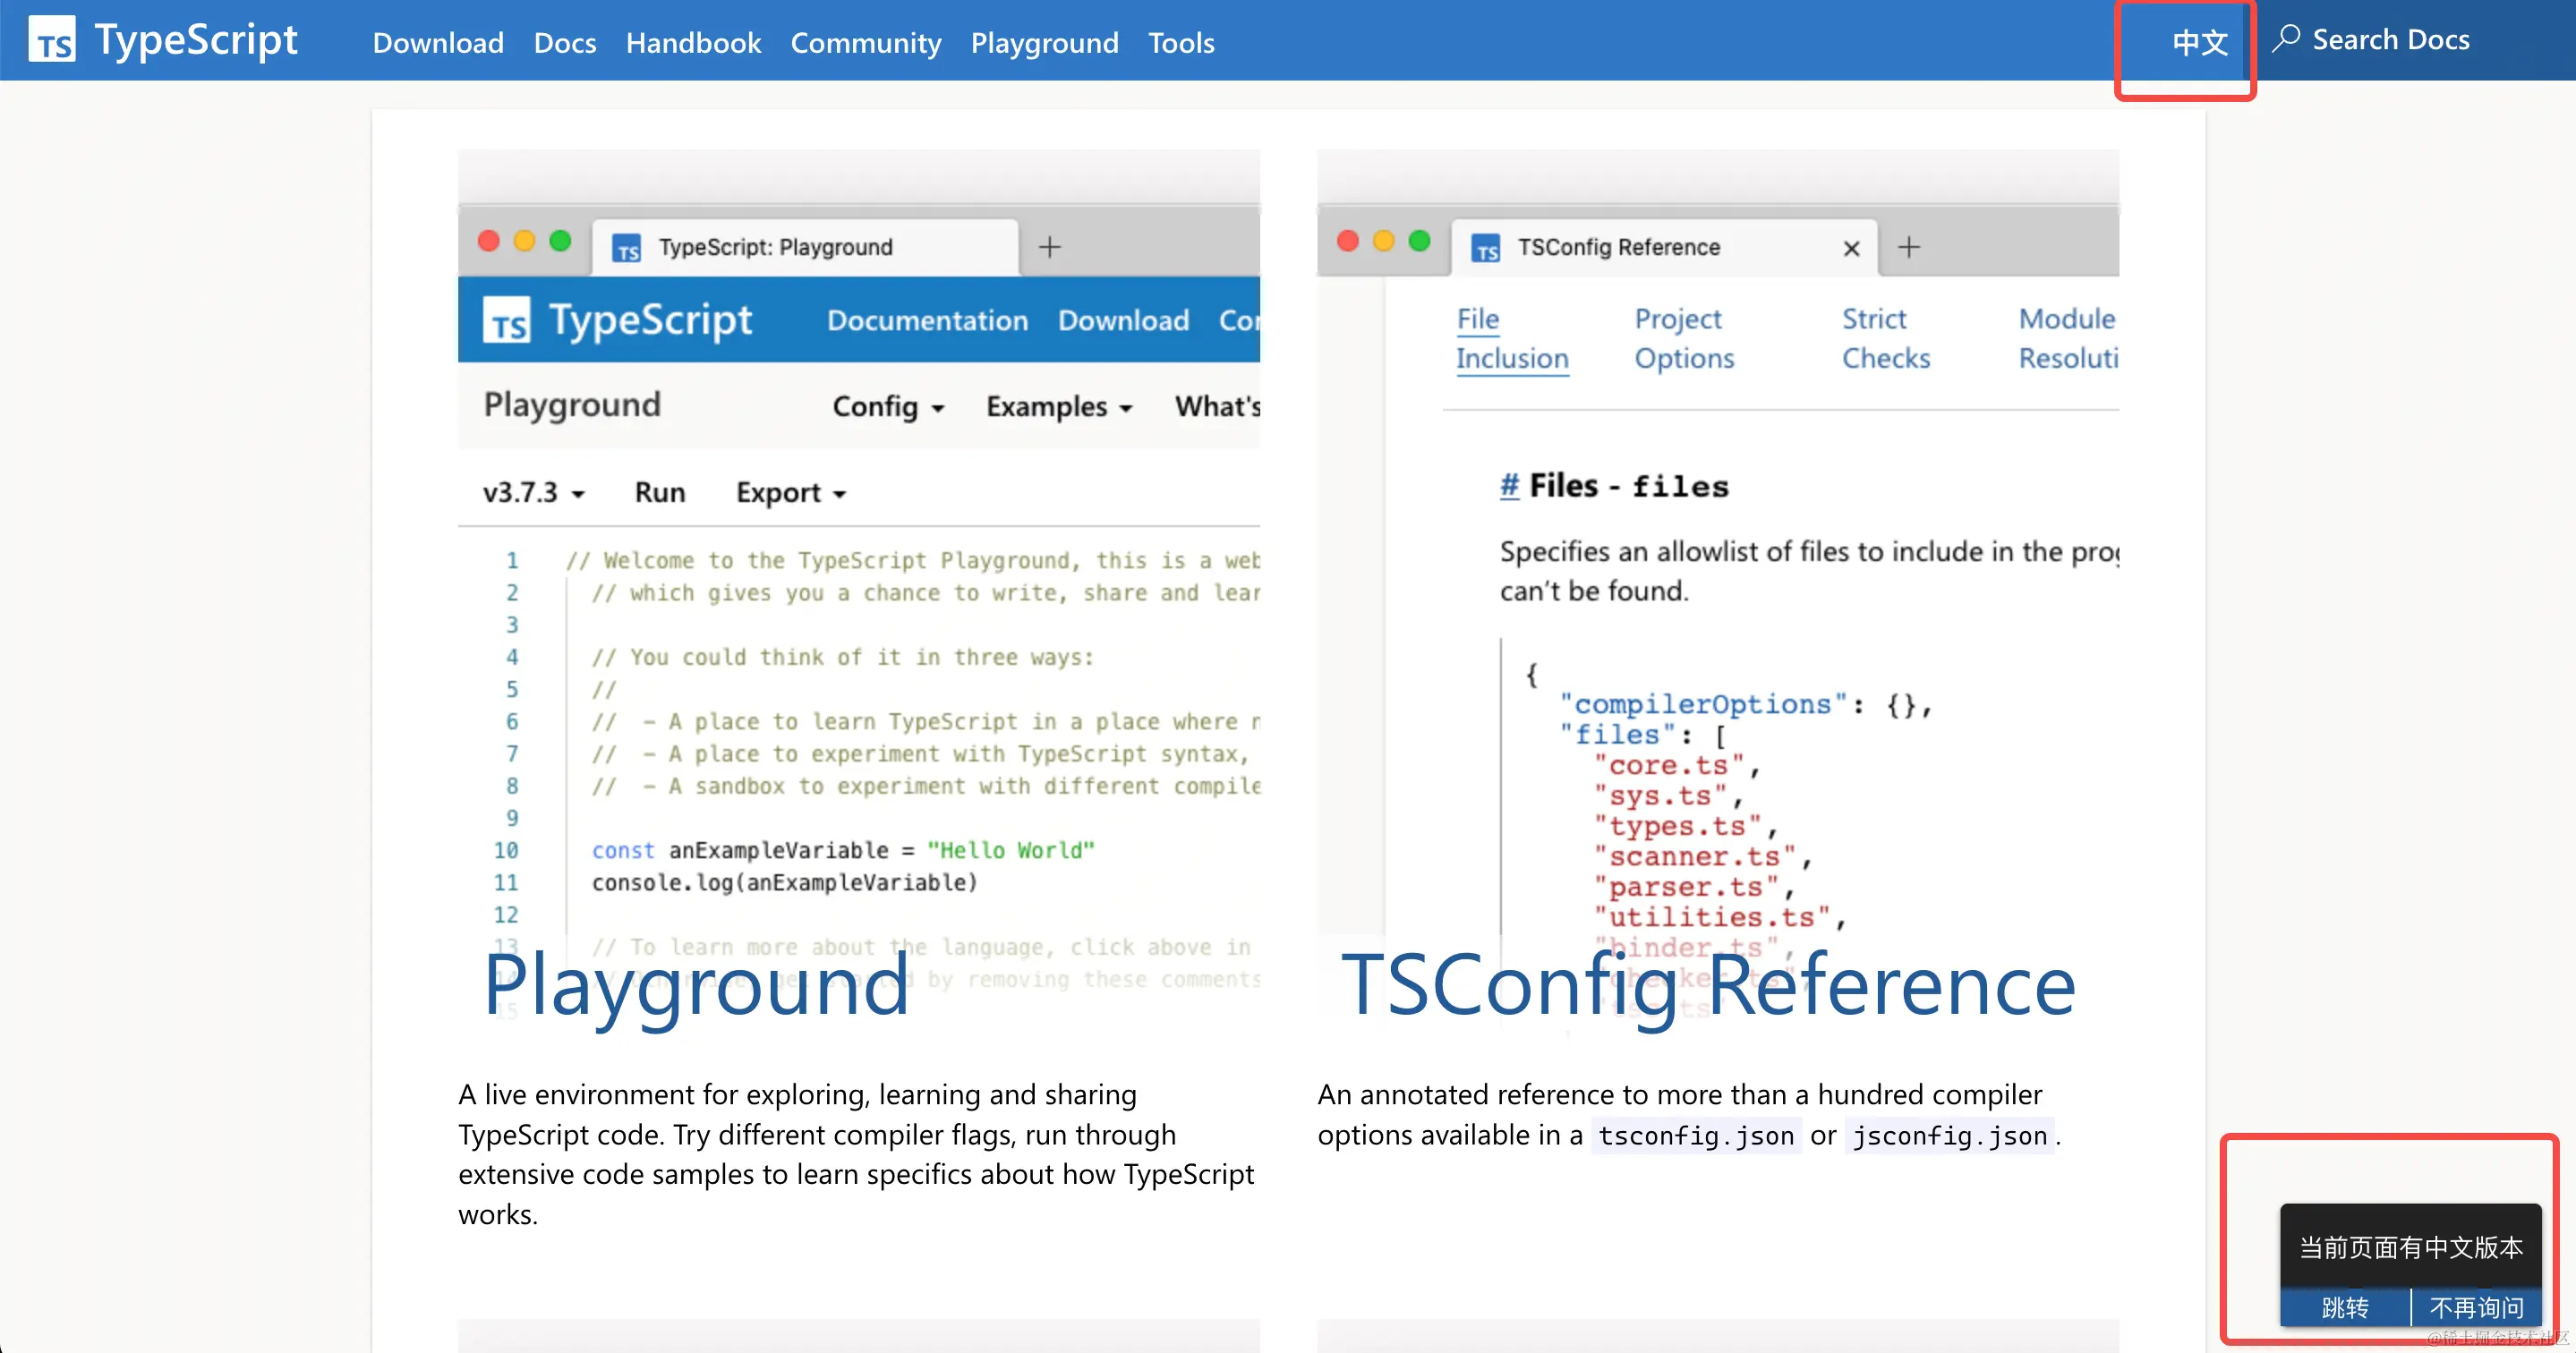Click the 不再询问 button
The height and width of the screenshot is (1353, 2576).
(x=2476, y=1307)
